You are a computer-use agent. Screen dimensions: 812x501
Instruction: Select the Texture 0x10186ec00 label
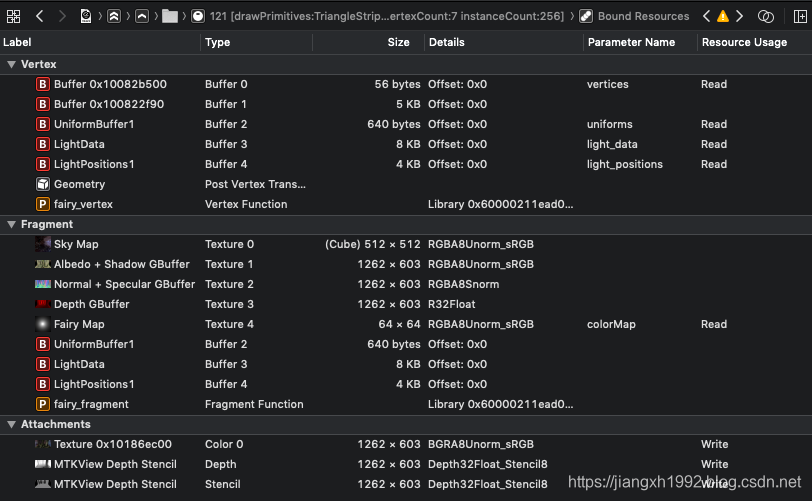pyautogui.click(x=113, y=444)
